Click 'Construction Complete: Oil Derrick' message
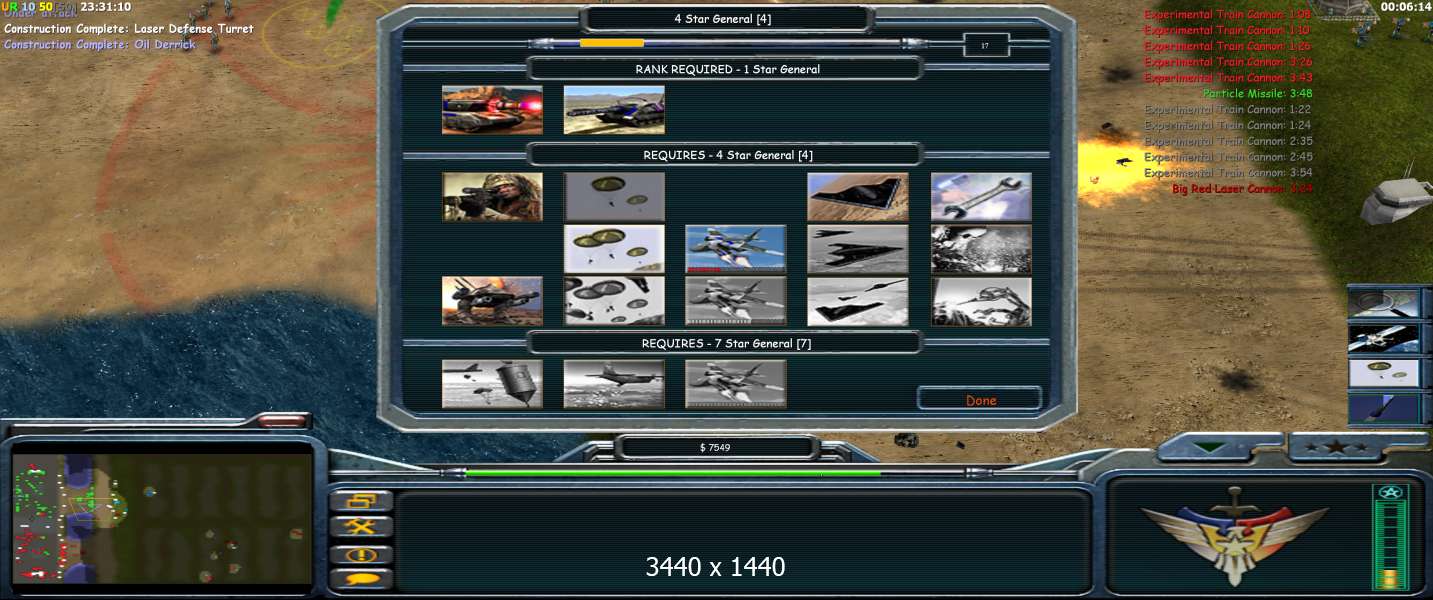 pyautogui.click(x=100, y=45)
